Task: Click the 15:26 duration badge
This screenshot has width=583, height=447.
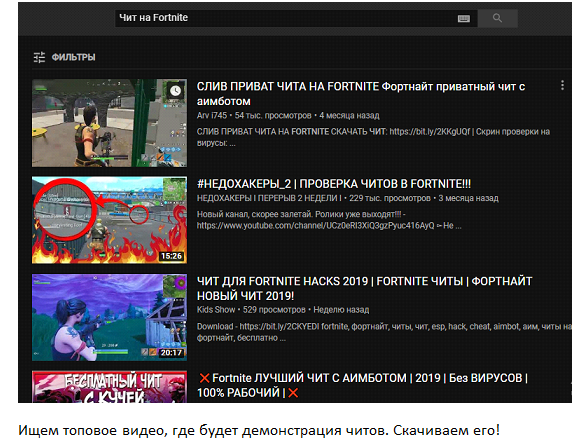Action: tap(171, 256)
